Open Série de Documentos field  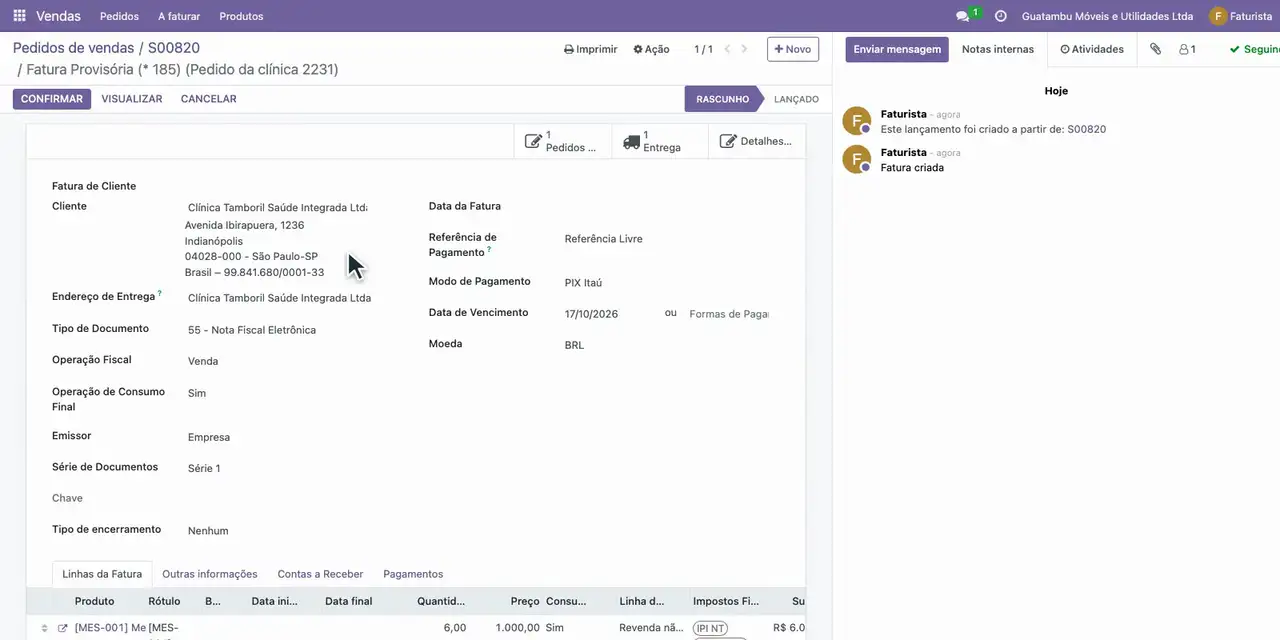[279, 468]
